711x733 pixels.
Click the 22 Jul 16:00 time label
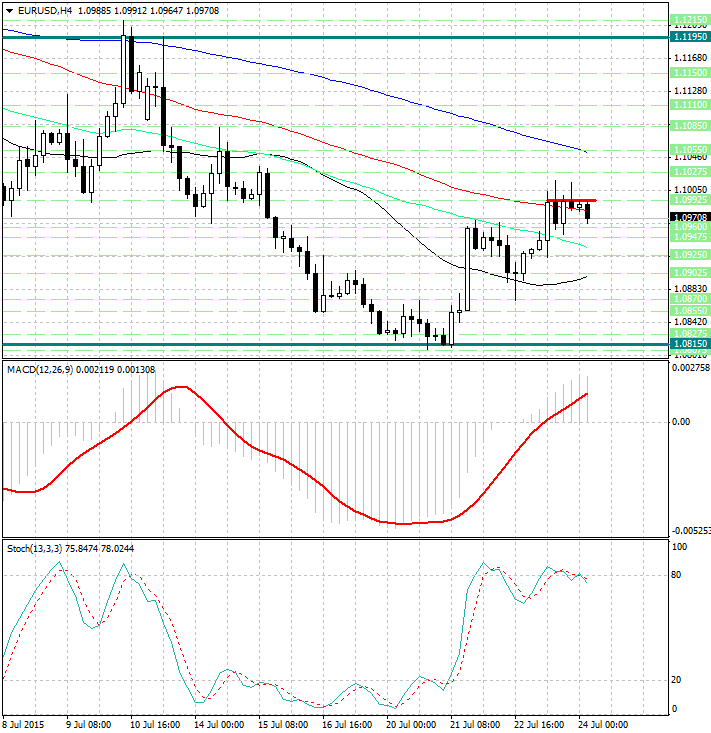[539, 725]
